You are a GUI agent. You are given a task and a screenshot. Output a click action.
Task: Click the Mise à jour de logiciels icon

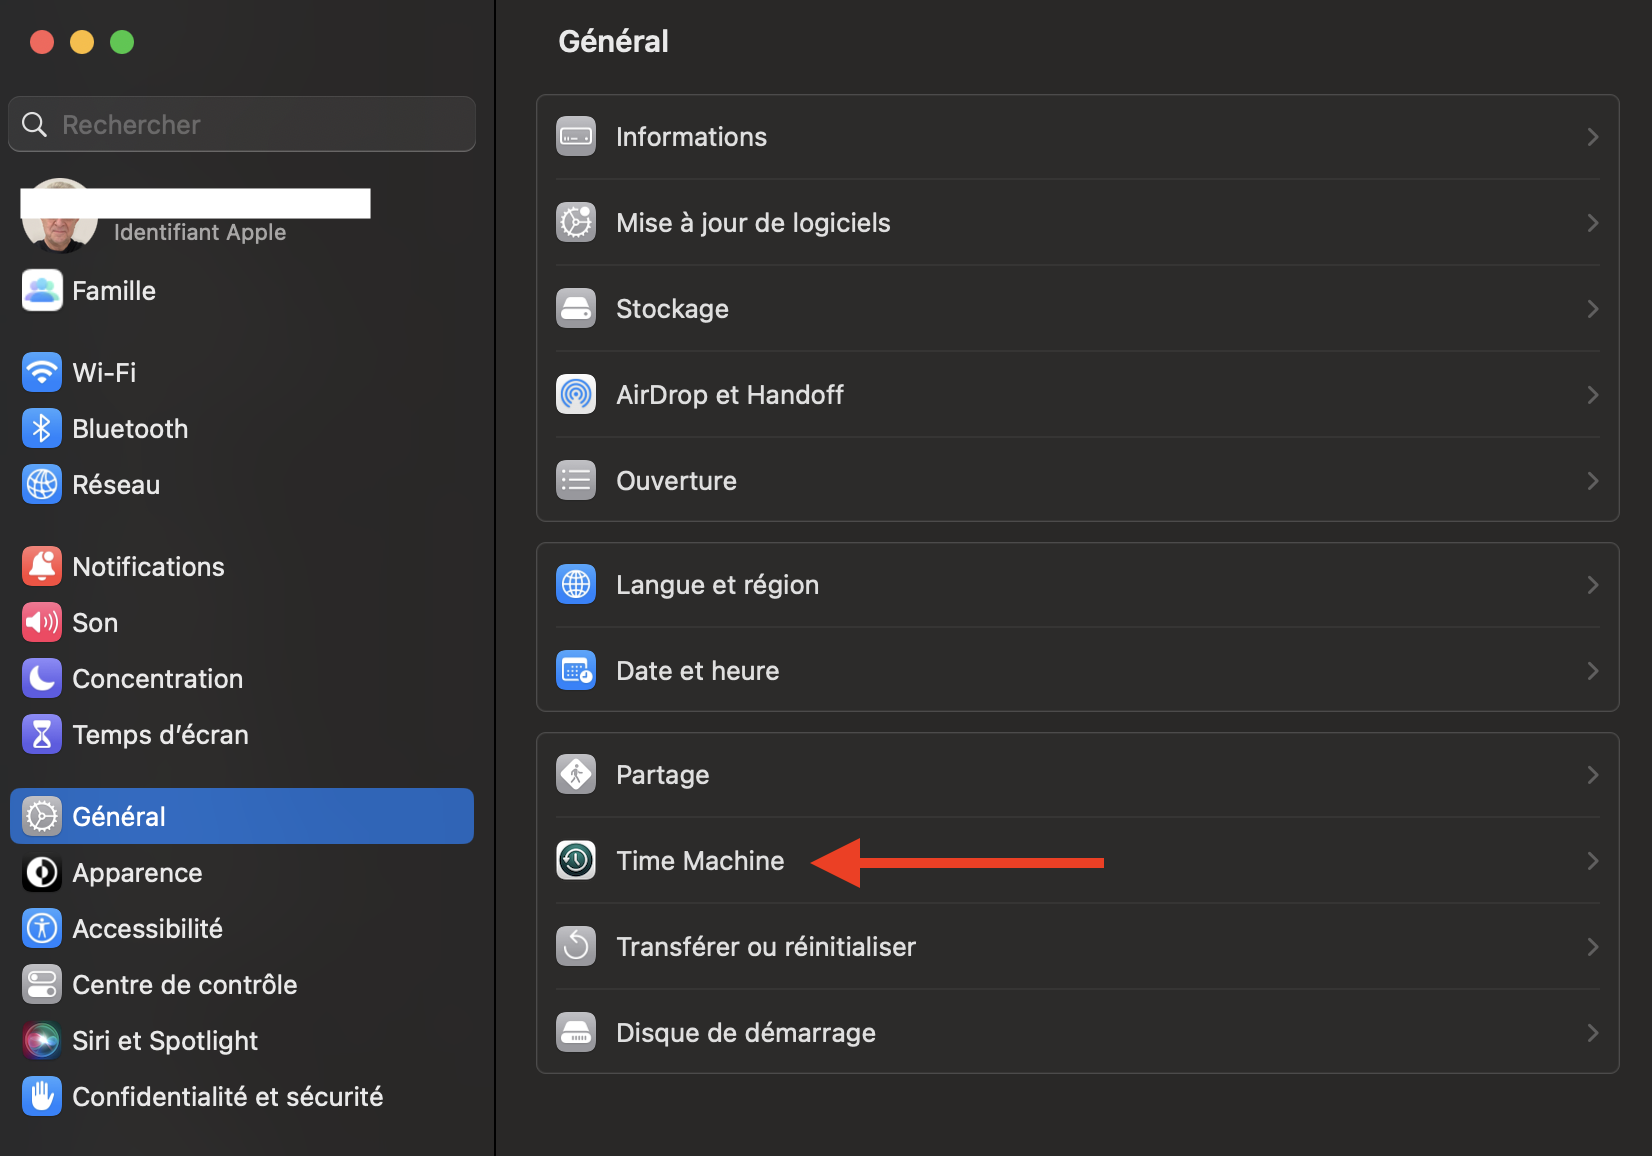click(x=576, y=223)
